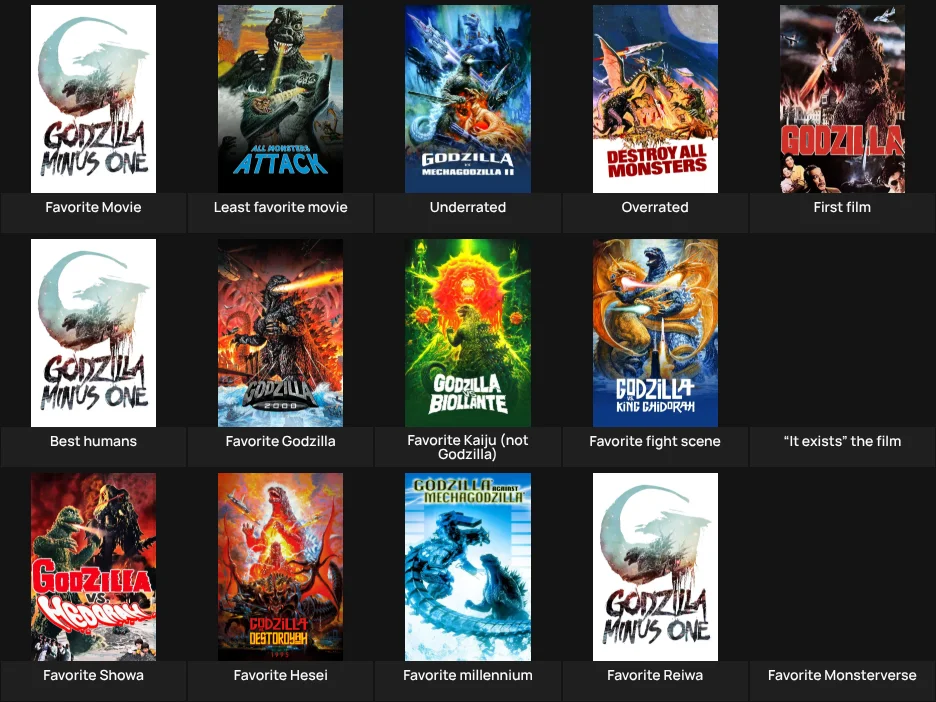Select the Godzilla vs King Ghidorah poster
This screenshot has height=702, width=936.
(x=655, y=333)
